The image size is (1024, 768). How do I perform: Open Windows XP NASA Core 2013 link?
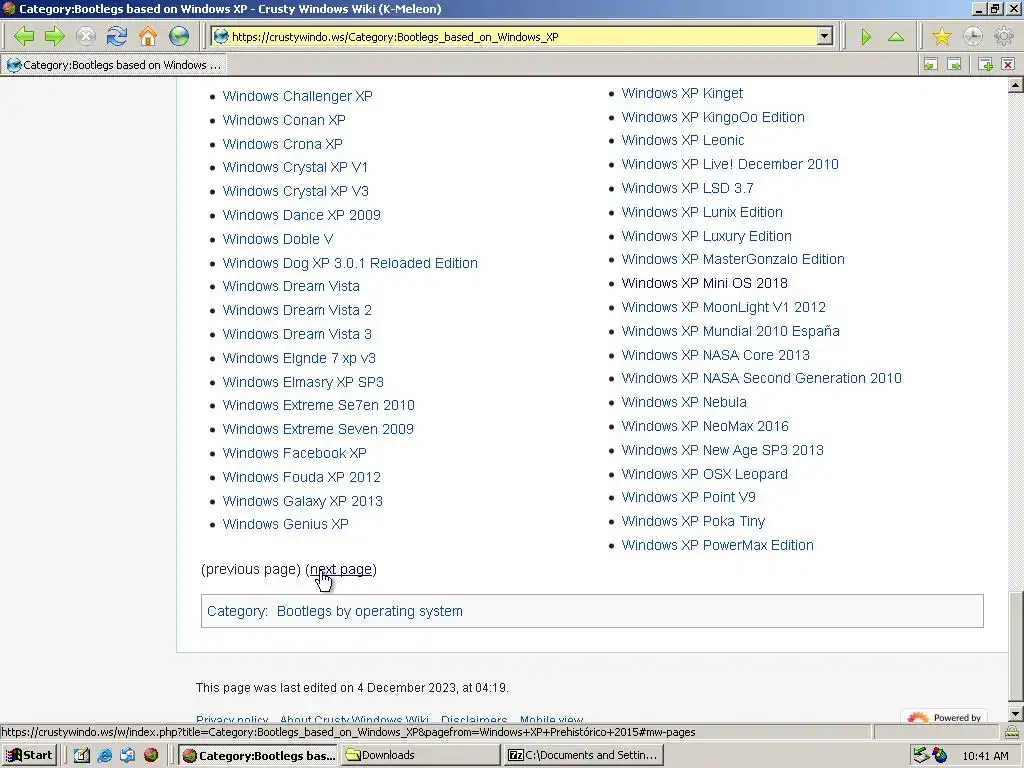pos(716,355)
